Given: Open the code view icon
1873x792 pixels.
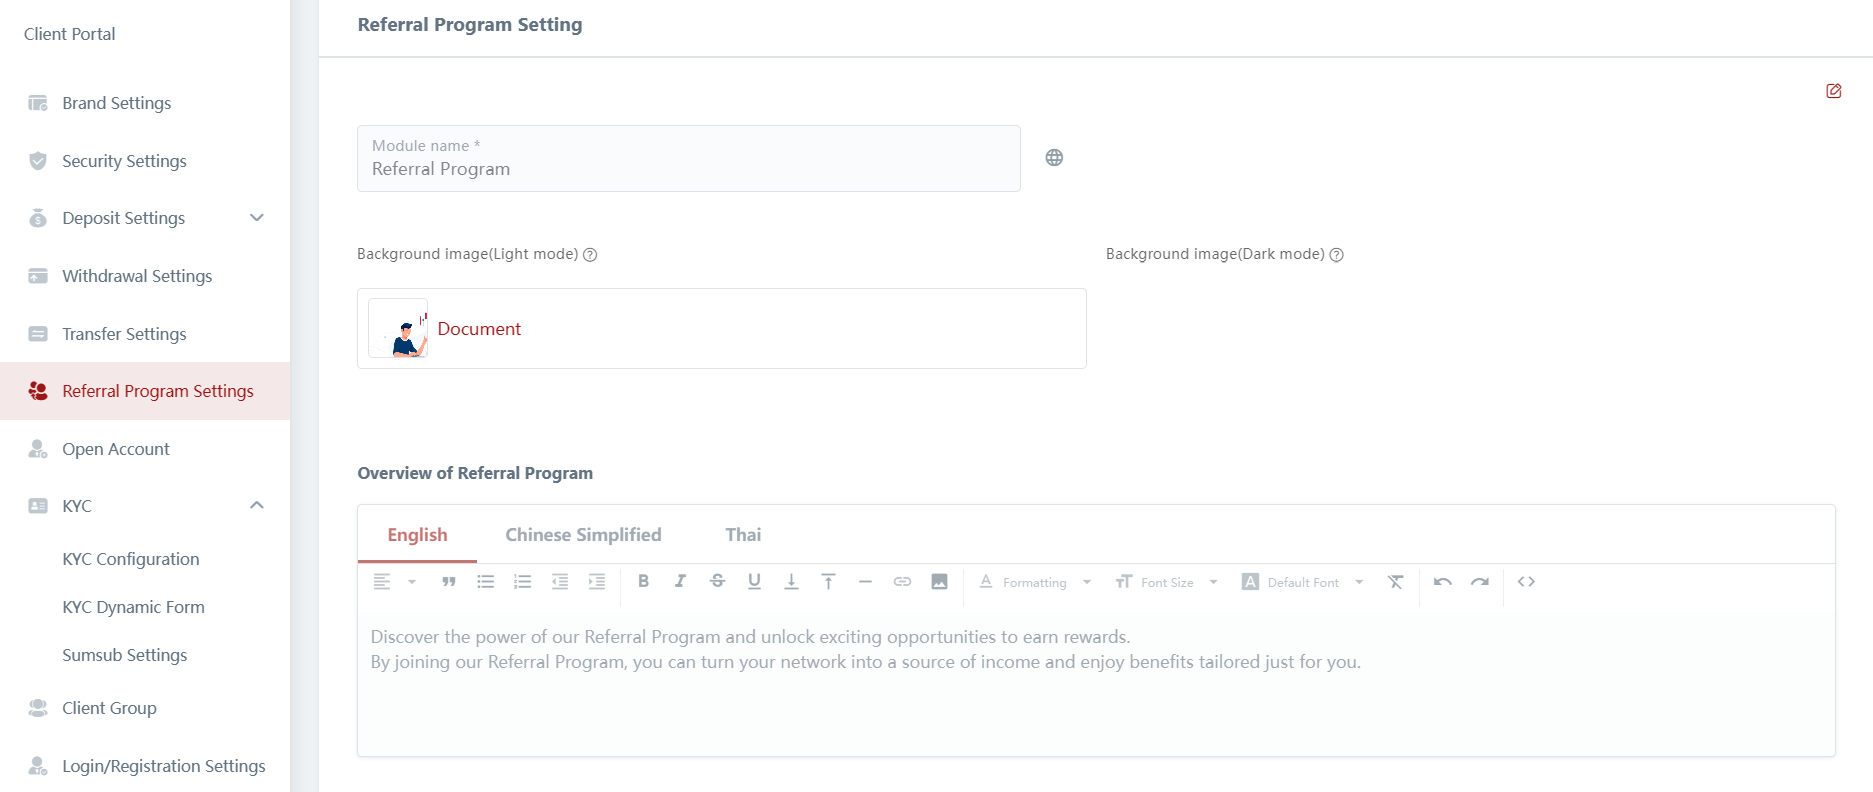Looking at the screenshot, I should pos(1526,582).
